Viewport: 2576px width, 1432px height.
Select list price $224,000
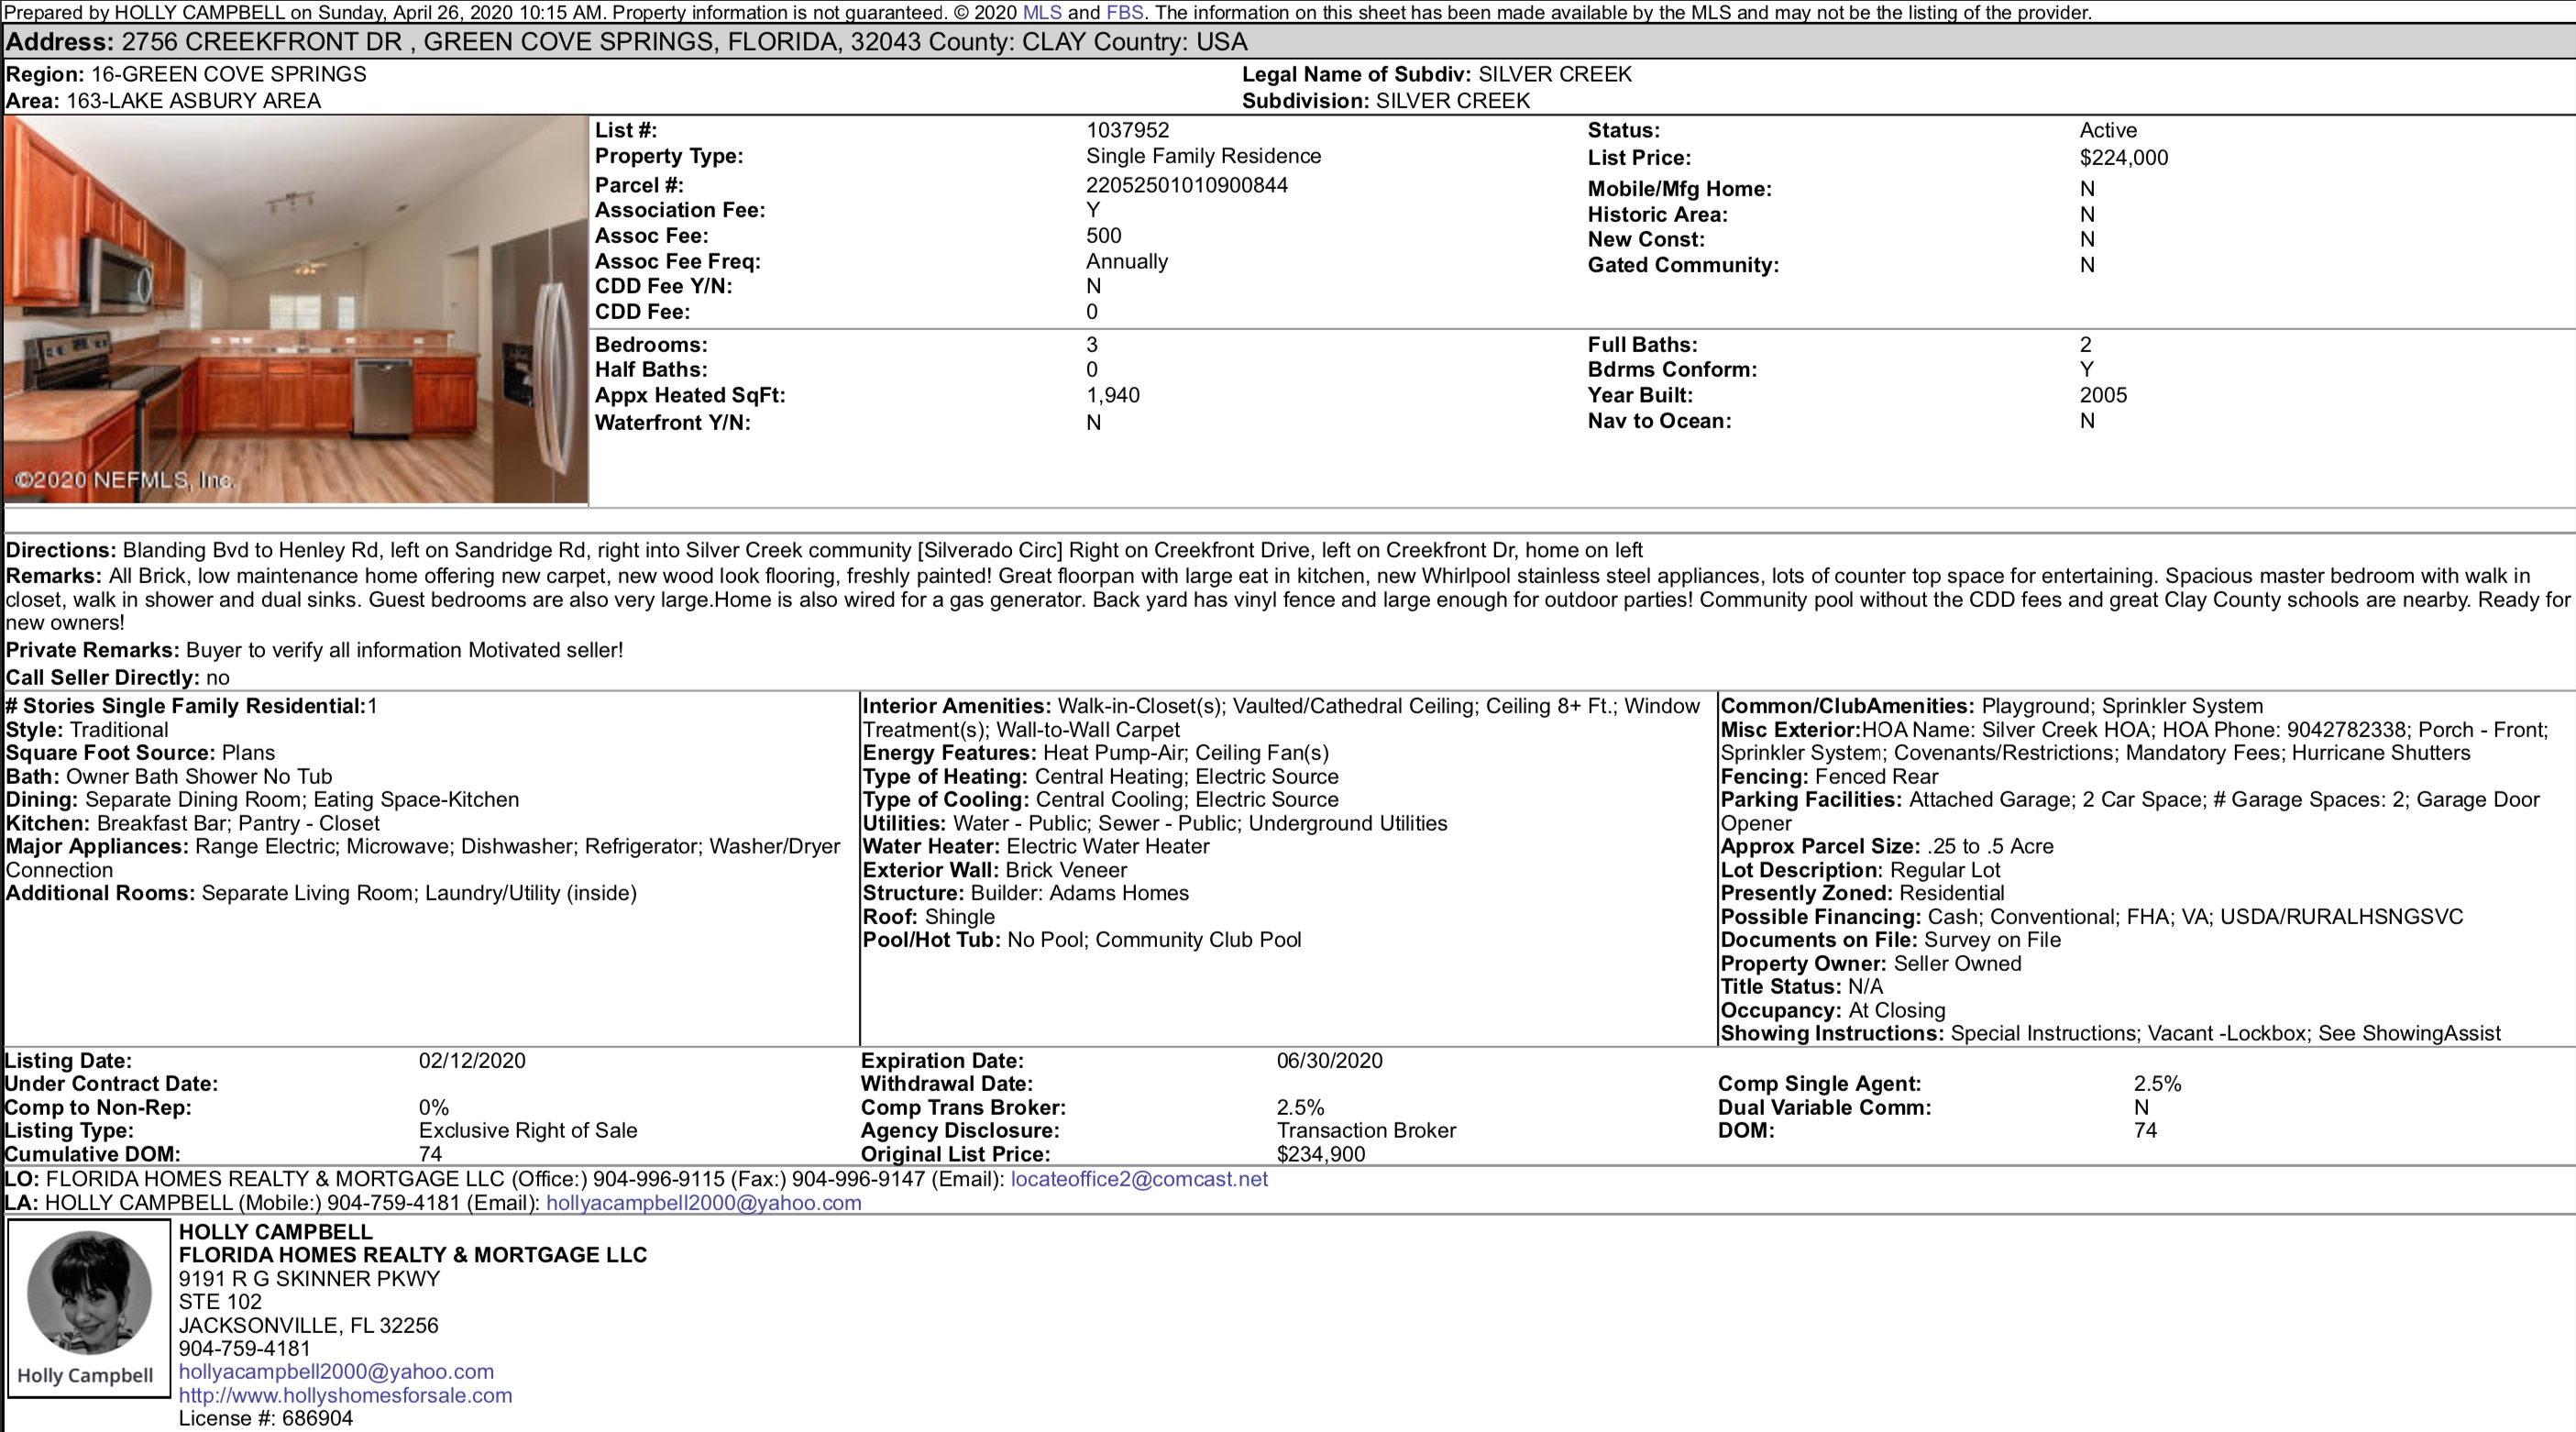click(x=2123, y=158)
